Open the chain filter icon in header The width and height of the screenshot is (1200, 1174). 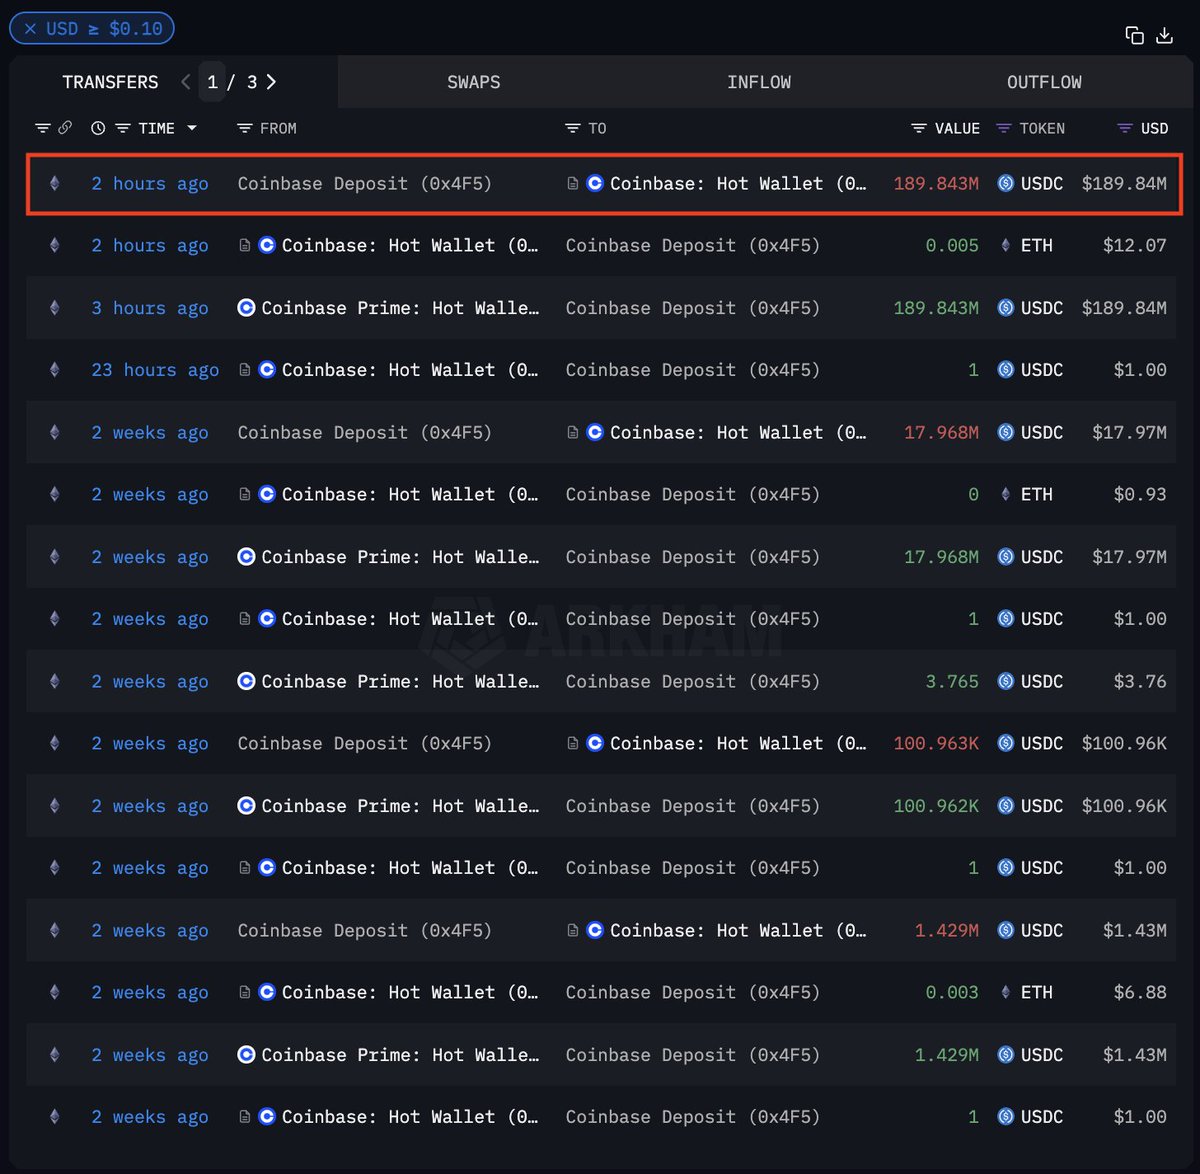point(42,128)
